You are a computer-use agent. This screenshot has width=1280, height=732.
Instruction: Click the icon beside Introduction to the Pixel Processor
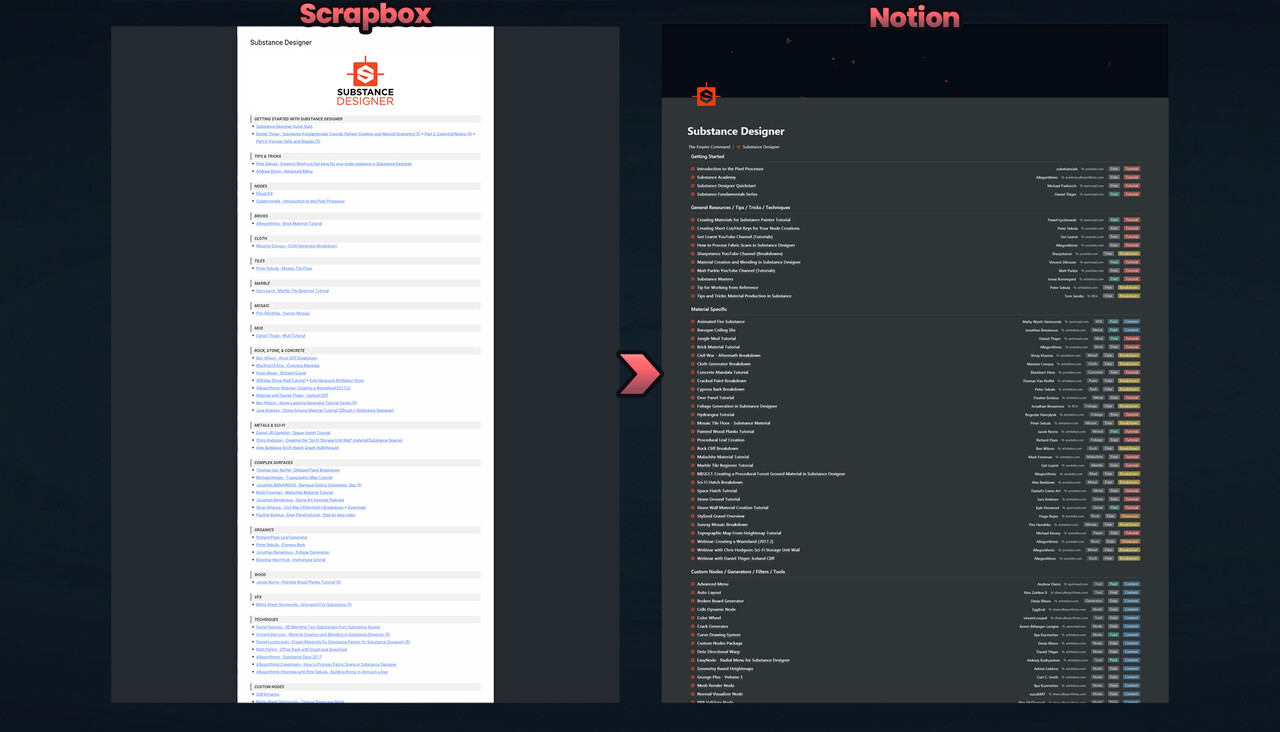(x=692, y=169)
